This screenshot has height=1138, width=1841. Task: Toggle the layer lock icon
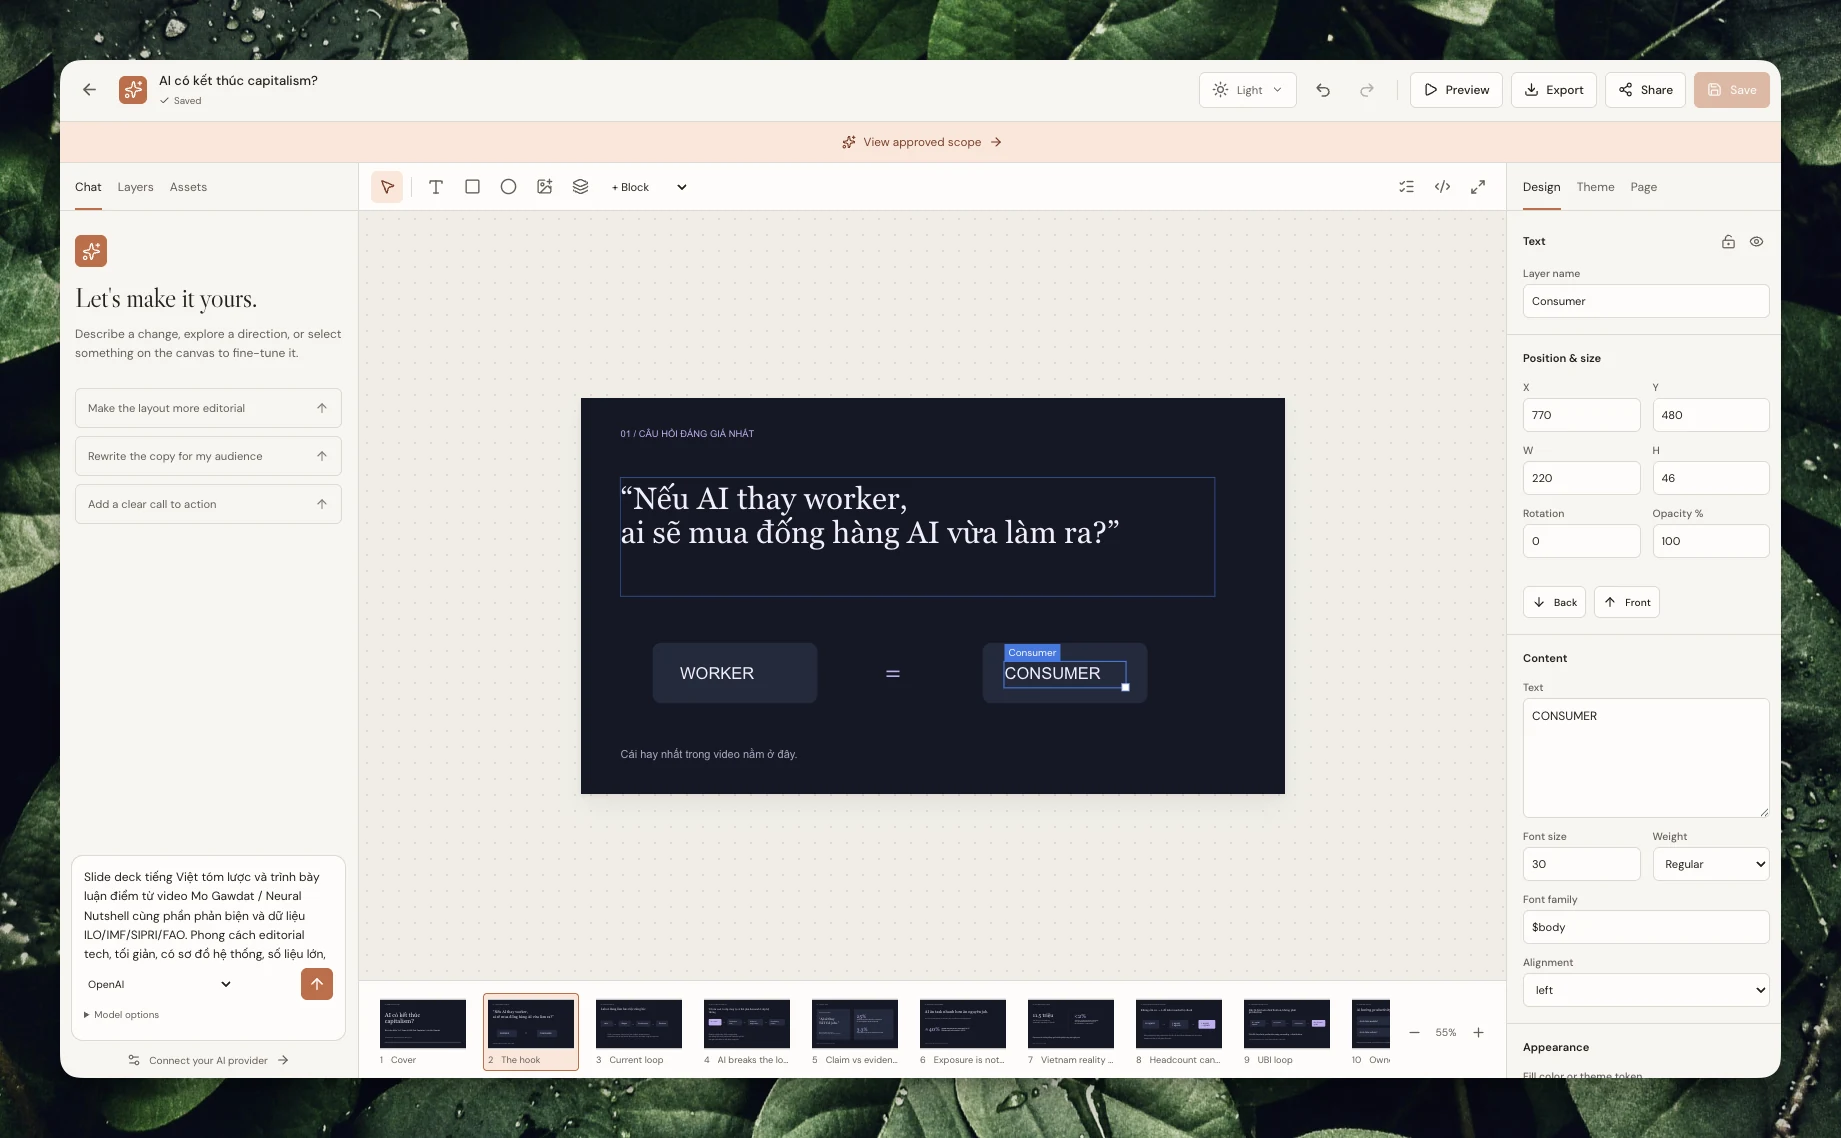pos(1728,242)
